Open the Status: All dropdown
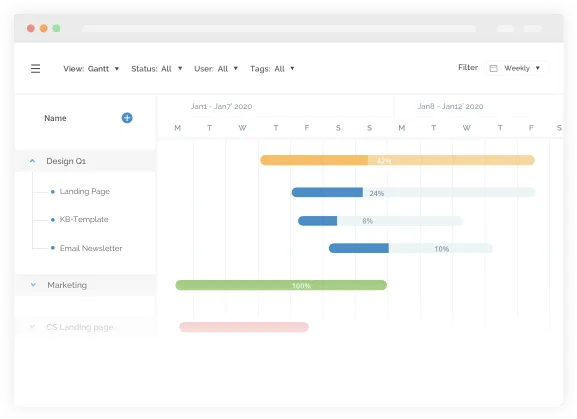 click(157, 68)
